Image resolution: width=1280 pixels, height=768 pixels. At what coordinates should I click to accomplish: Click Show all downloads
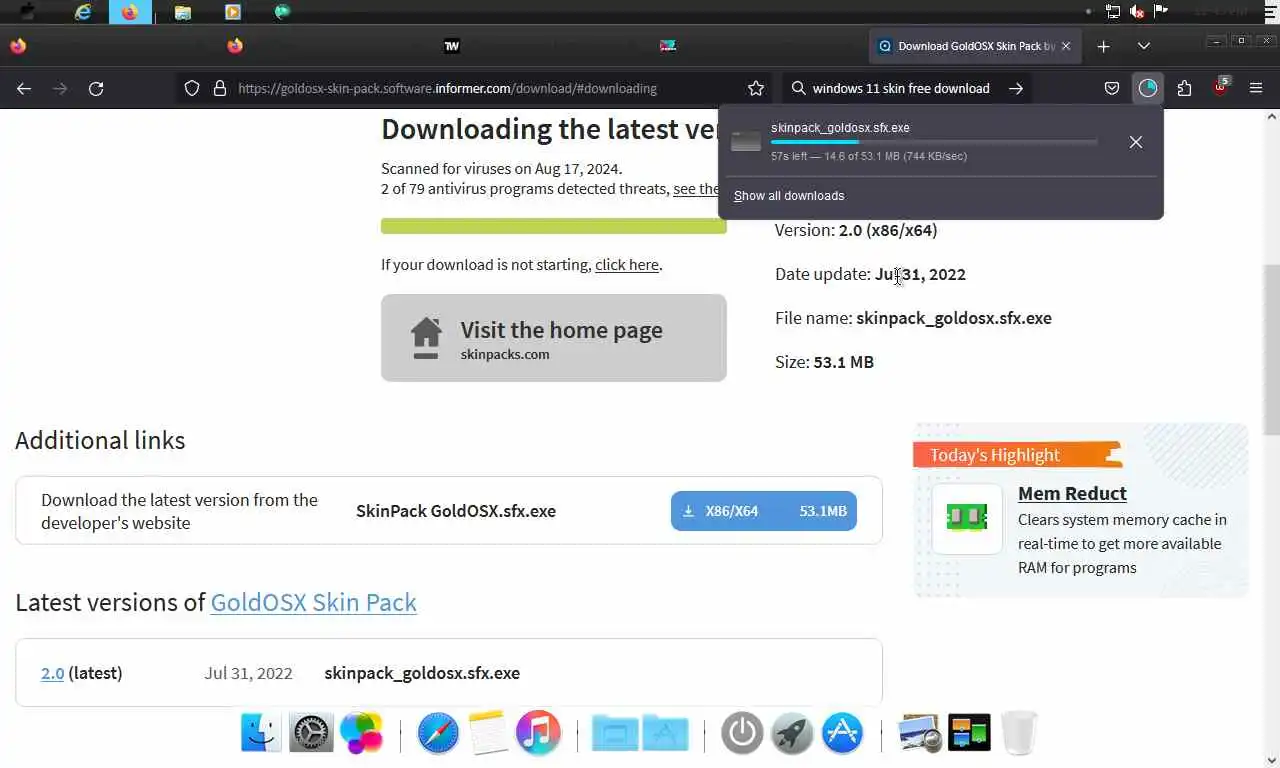(x=789, y=196)
